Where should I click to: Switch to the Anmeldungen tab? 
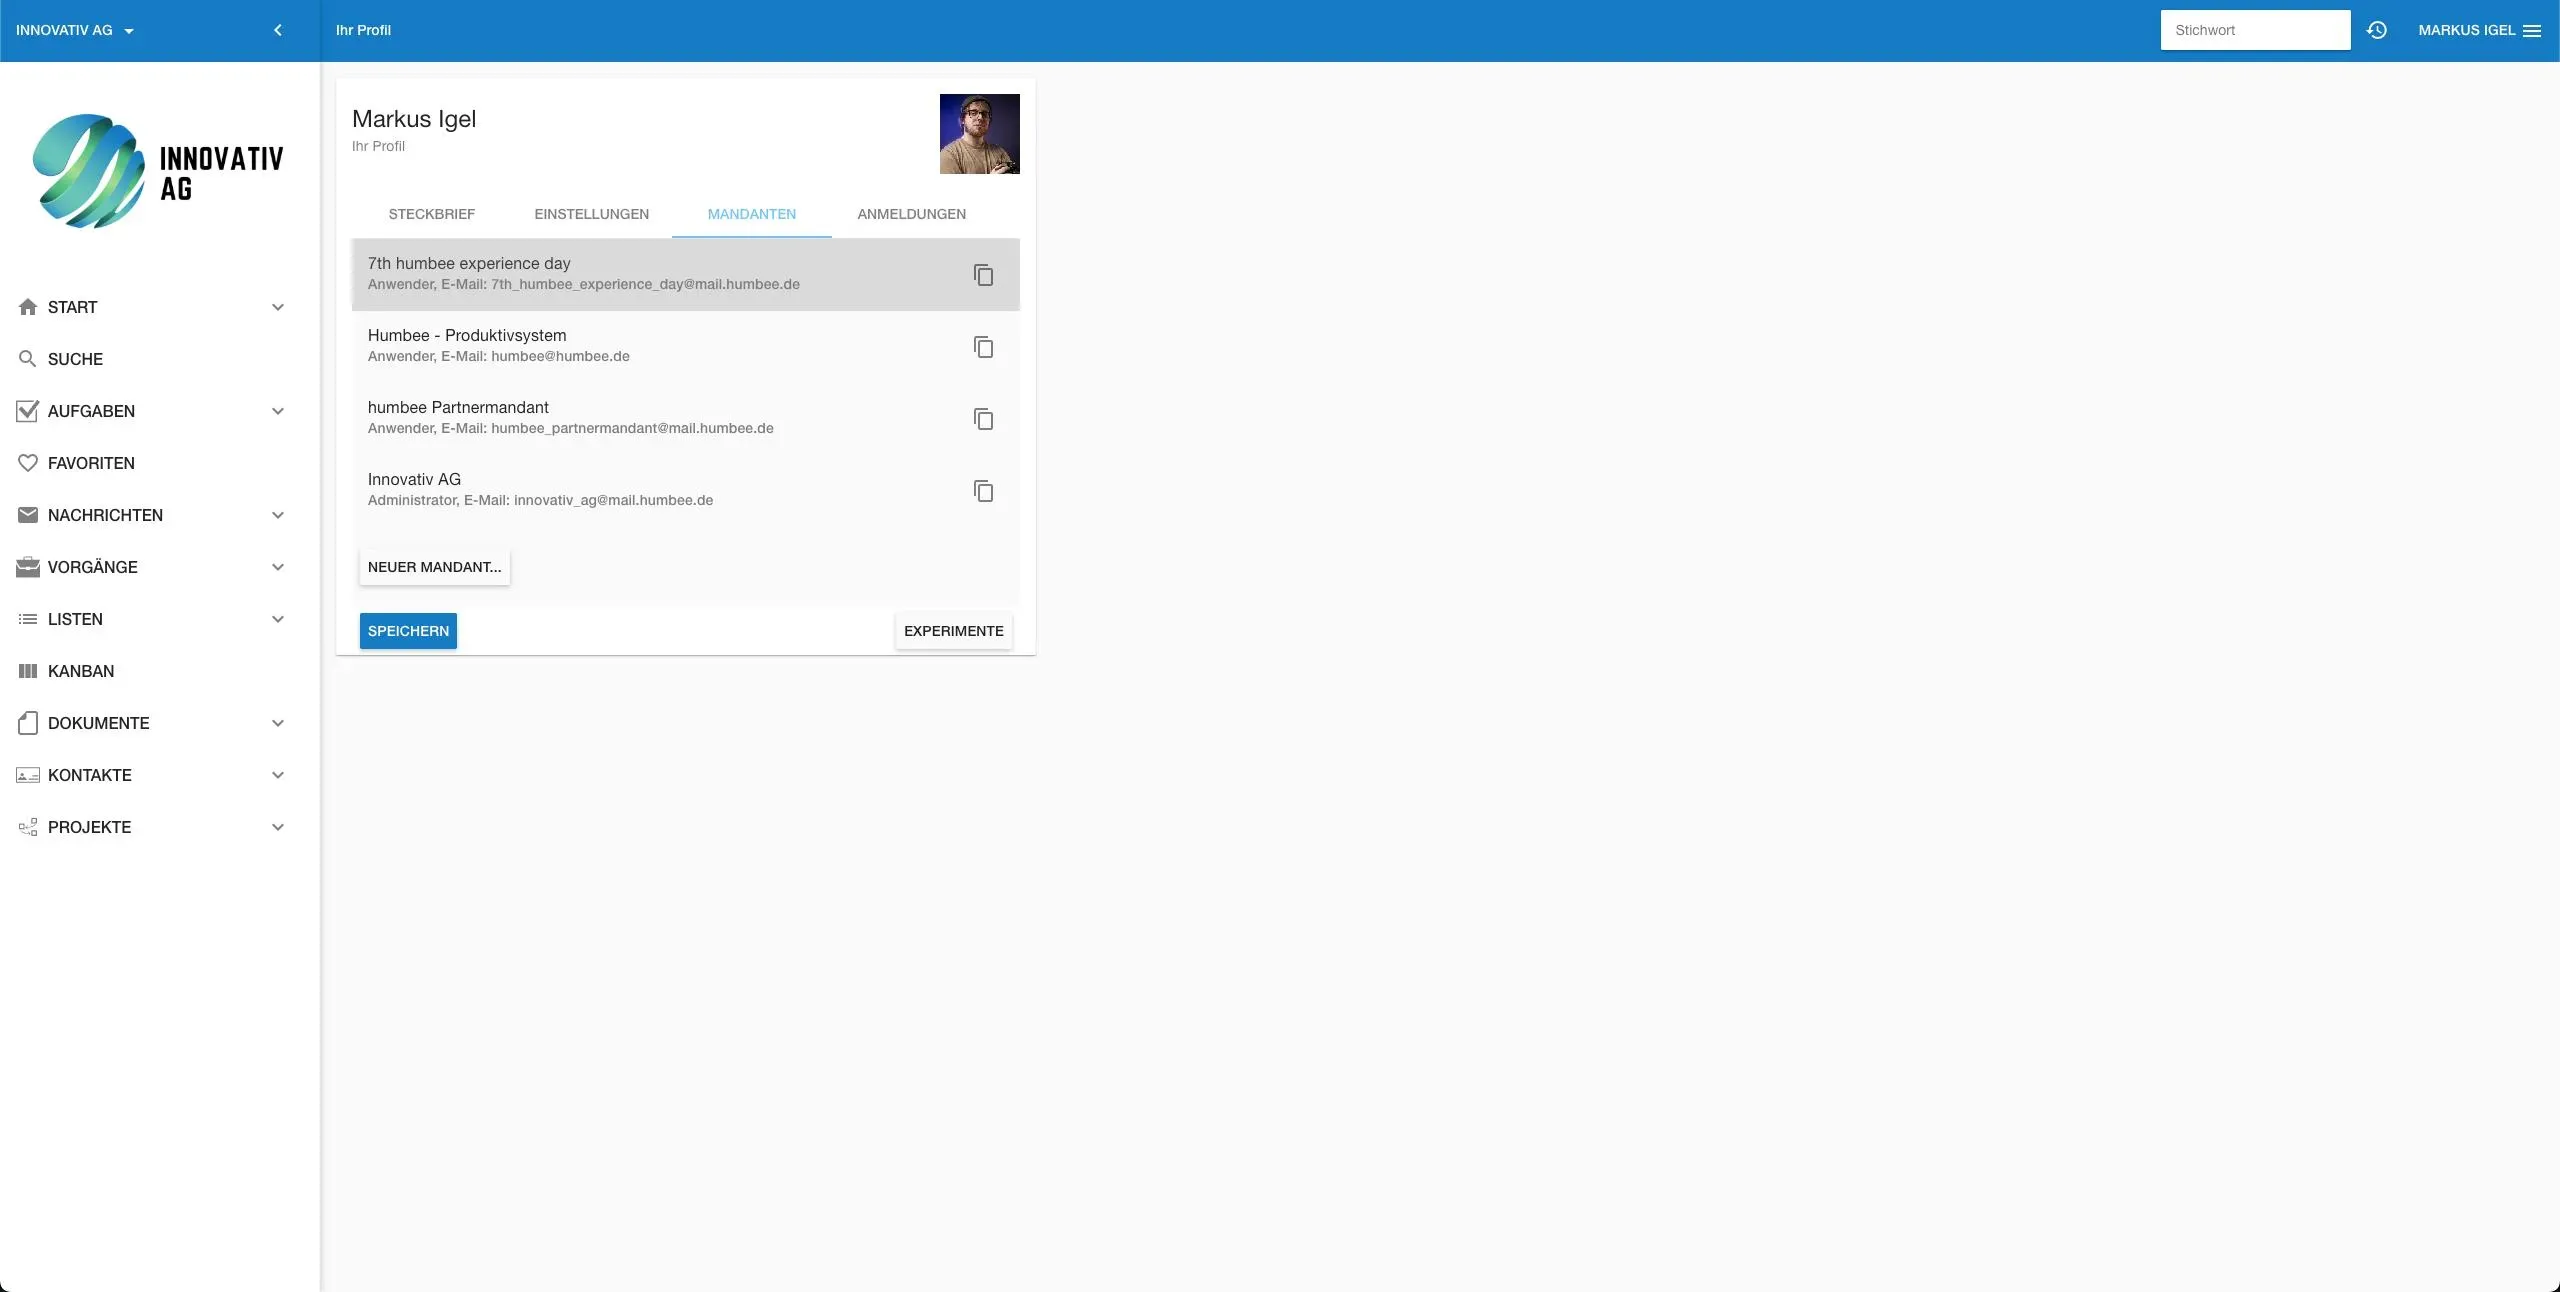click(x=911, y=214)
